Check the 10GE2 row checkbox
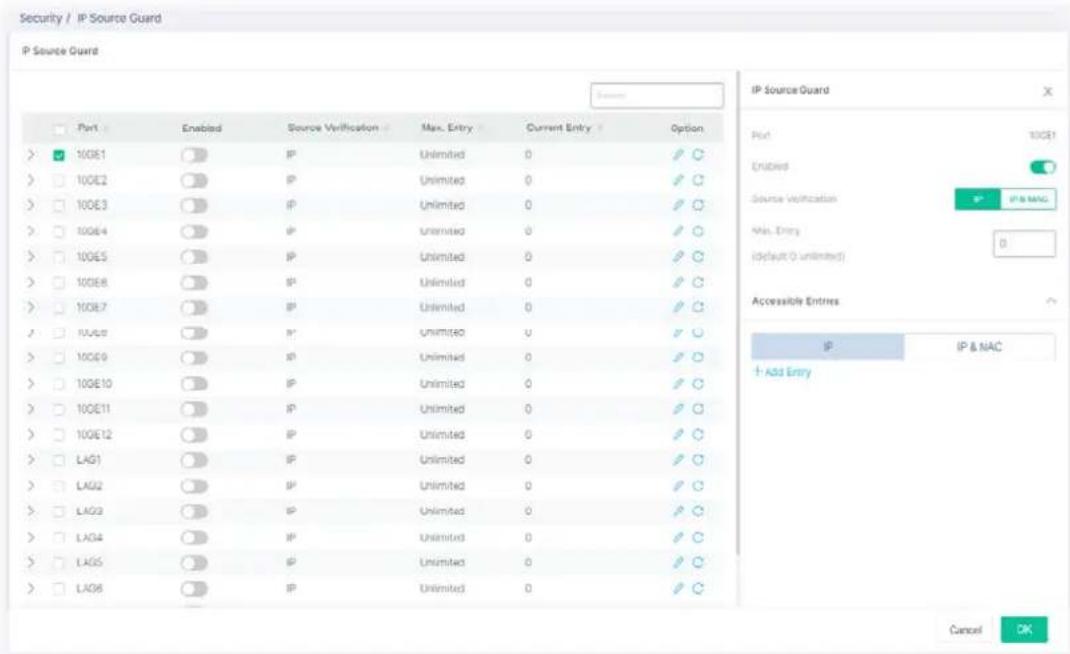This screenshot has width=1070, height=654. (x=59, y=181)
